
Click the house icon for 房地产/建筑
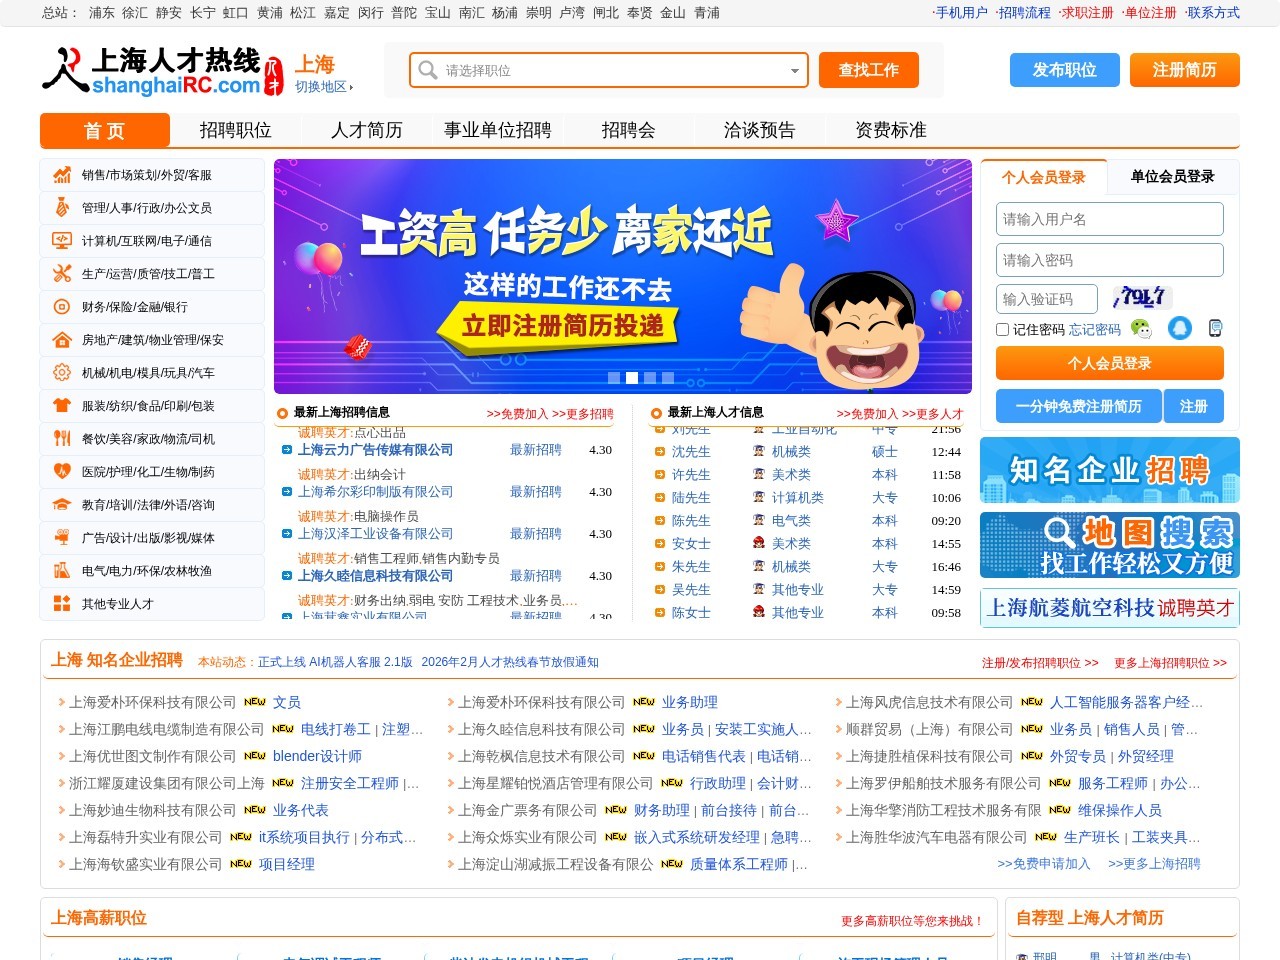[x=62, y=340]
